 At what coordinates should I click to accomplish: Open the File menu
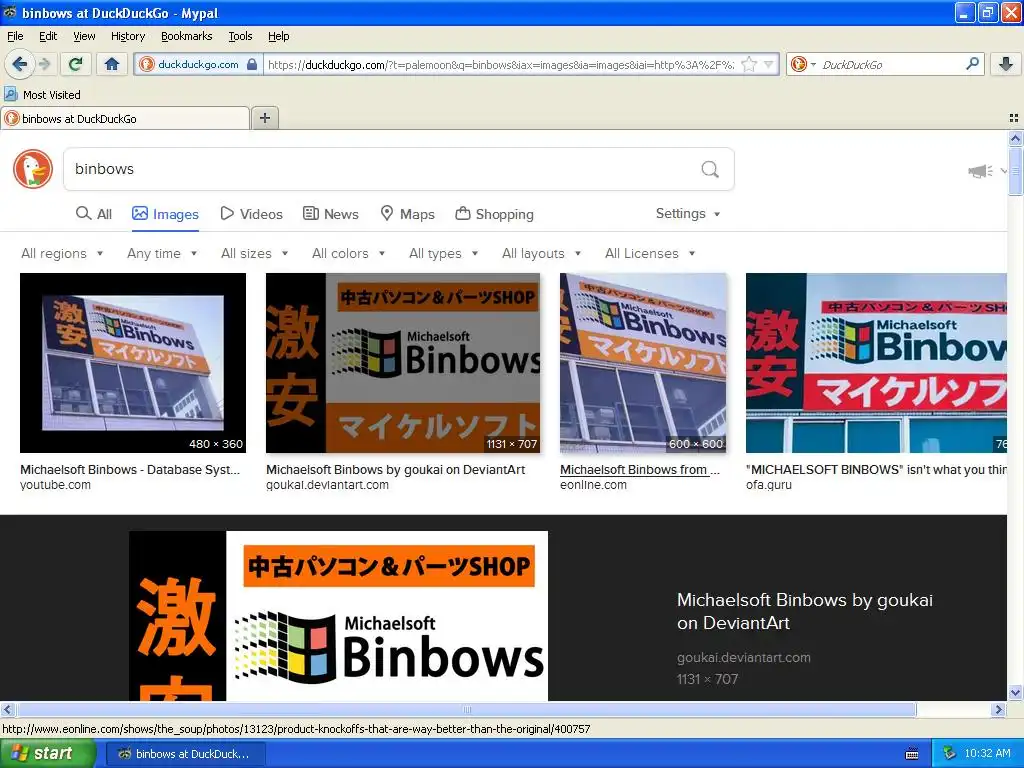click(x=15, y=36)
